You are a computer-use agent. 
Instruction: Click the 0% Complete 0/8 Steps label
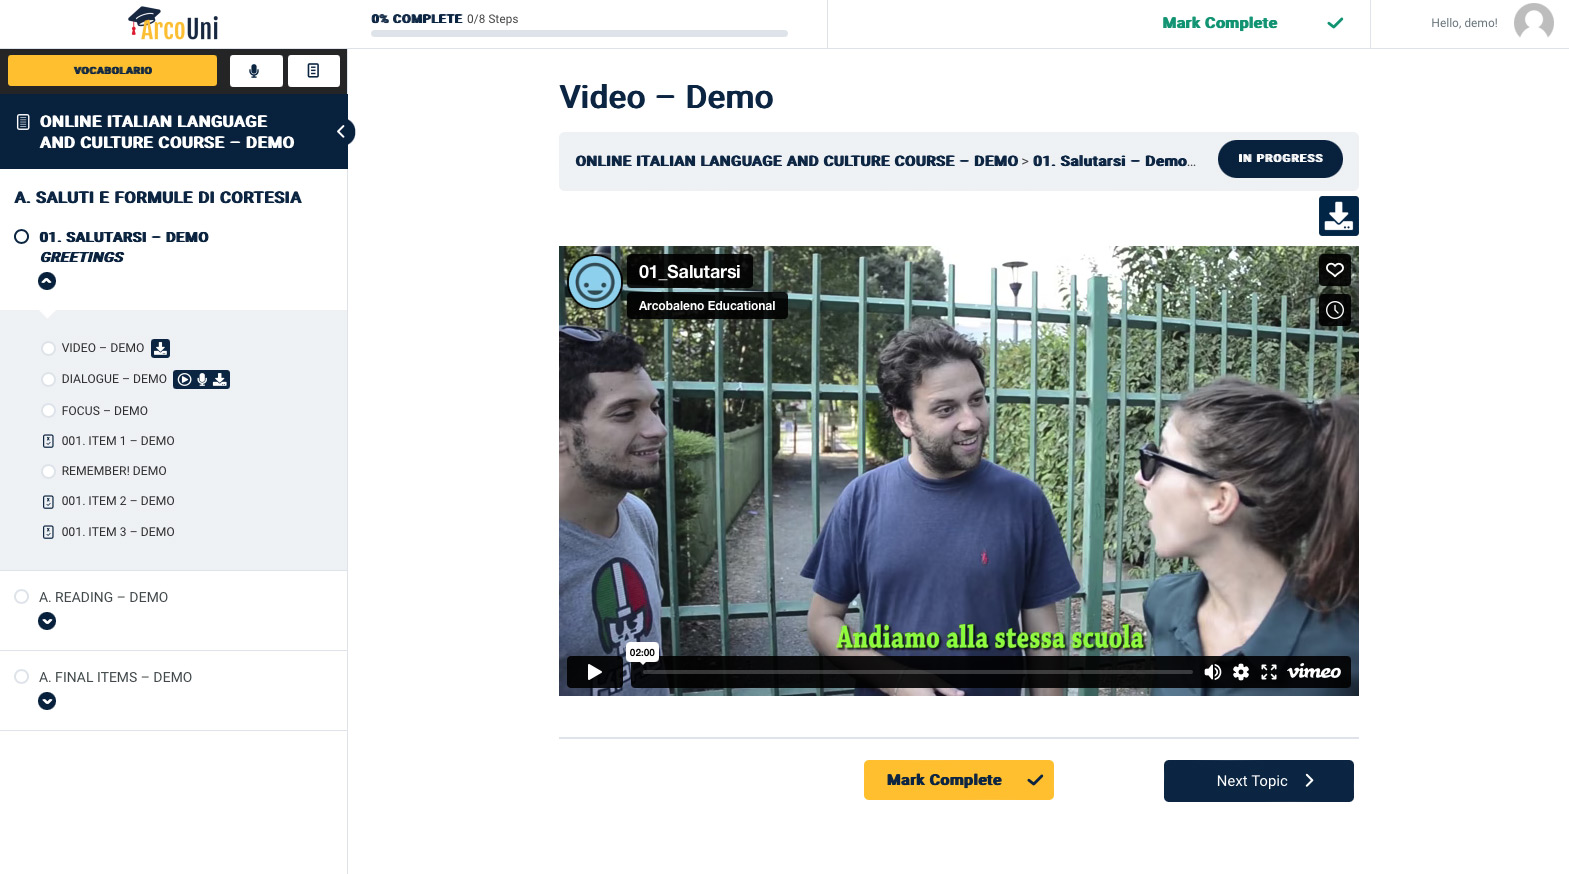tap(445, 19)
